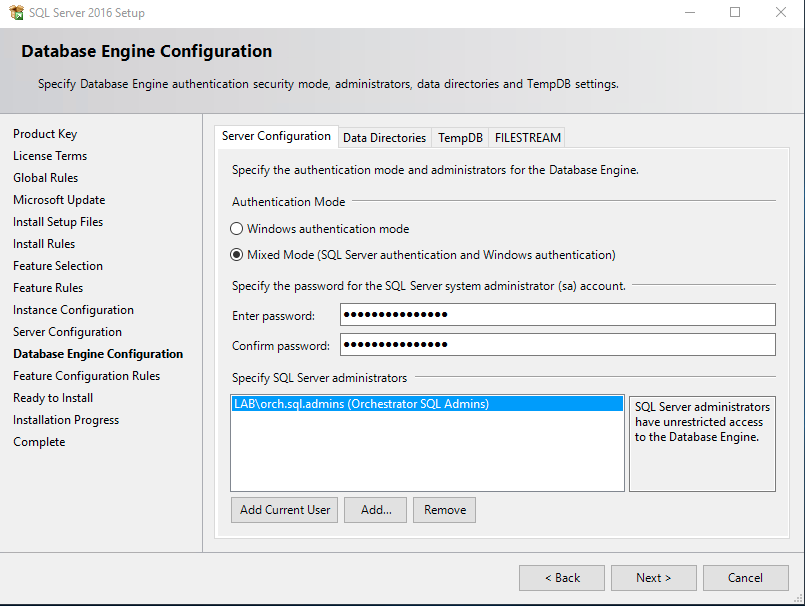Click empty area in SQL Server administrators list
The width and height of the screenshot is (805, 606).
pos(427,455)
